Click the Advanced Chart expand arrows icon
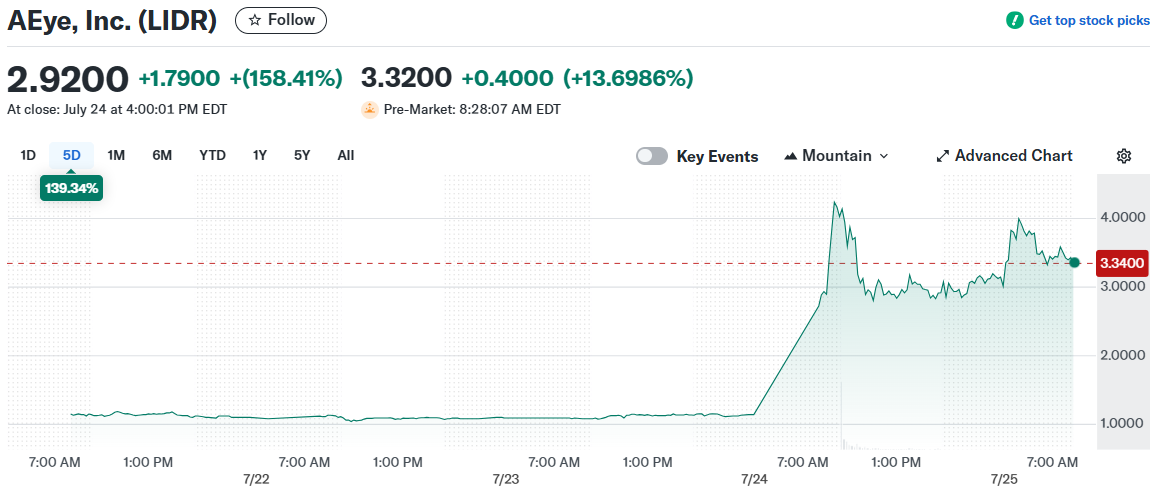 coord(942,156)
